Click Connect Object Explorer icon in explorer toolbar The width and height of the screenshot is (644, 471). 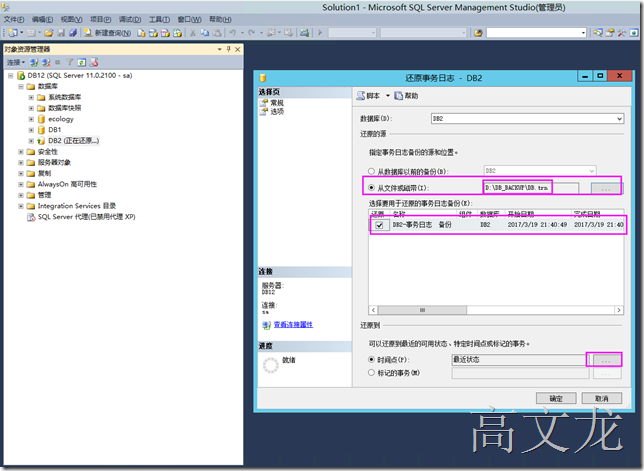click(x=34, y=62)
